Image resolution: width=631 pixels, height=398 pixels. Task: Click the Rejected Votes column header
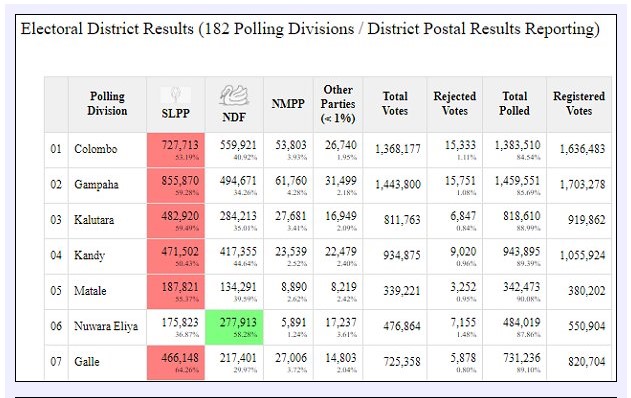455,104
